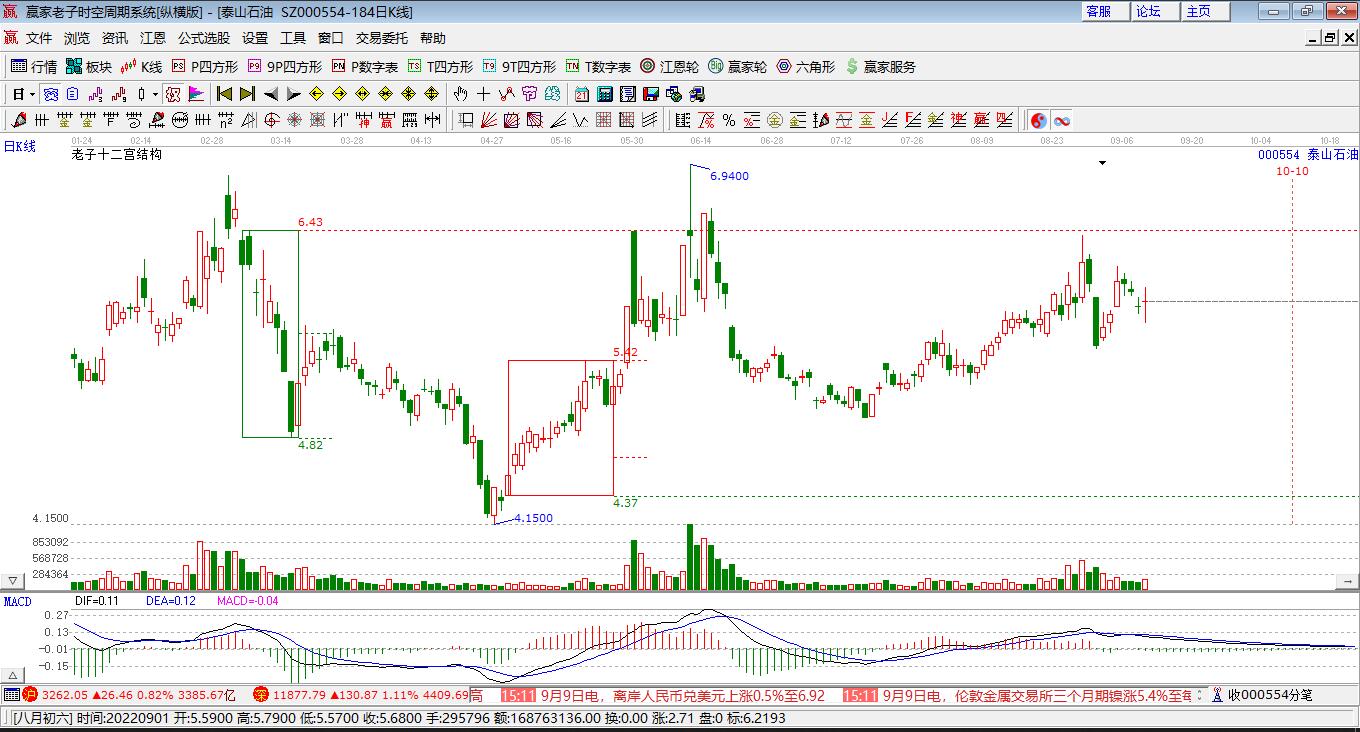This screenshot has height=732, width=1360.
Task: Toggle the pressed blue knot icon
Action: point(51,94)
